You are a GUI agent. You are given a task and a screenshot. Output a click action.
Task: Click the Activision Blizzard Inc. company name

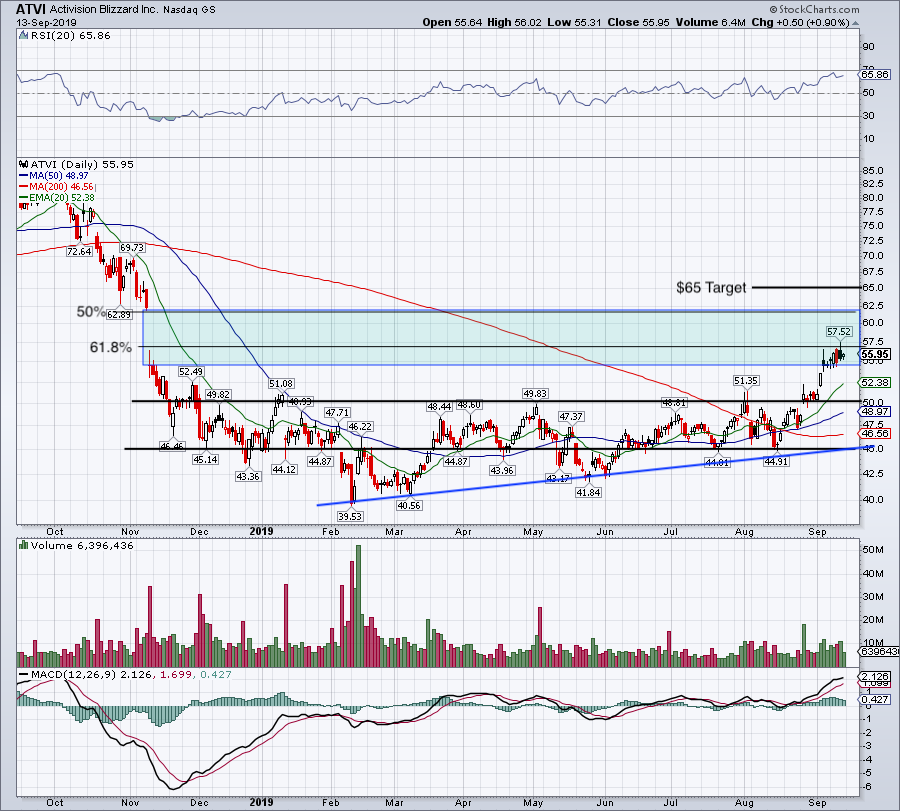[103, 9]
